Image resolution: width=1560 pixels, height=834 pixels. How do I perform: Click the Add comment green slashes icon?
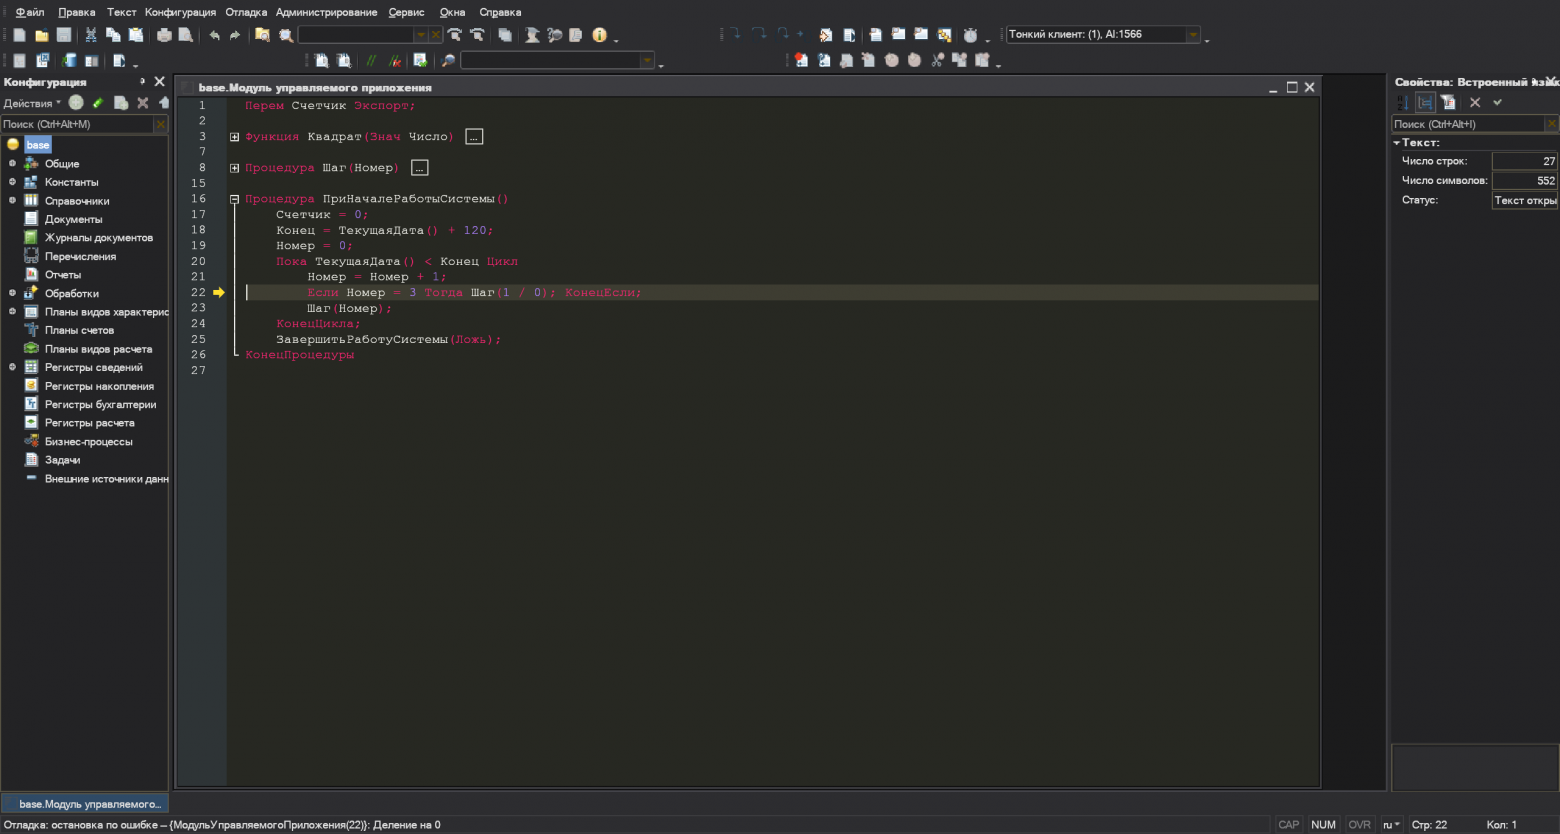pos(371,61)
